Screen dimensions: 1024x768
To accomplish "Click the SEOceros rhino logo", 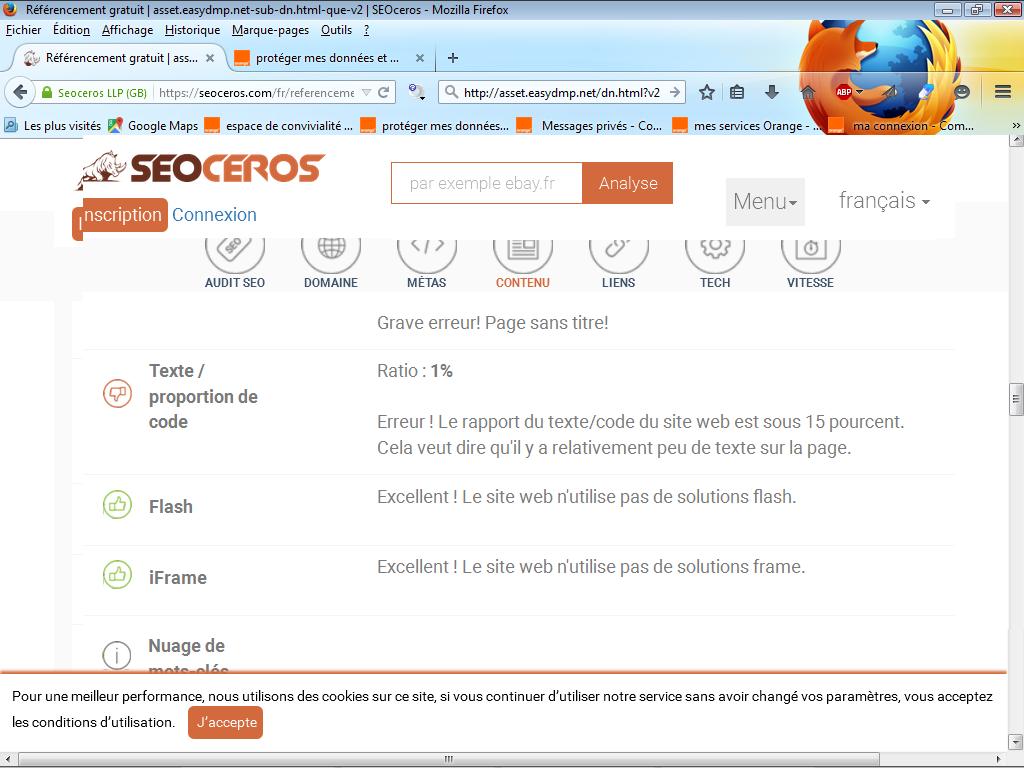I will pos(200,170).
